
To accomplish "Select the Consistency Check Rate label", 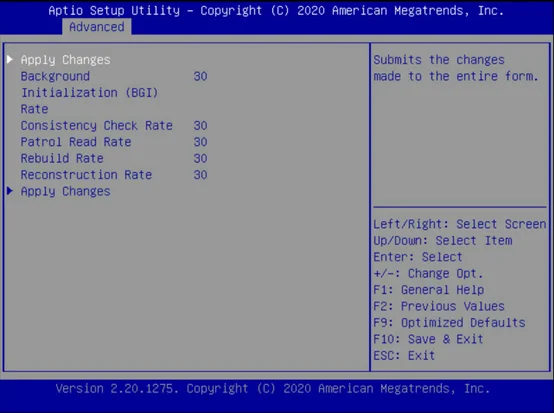I will [96, 125].
